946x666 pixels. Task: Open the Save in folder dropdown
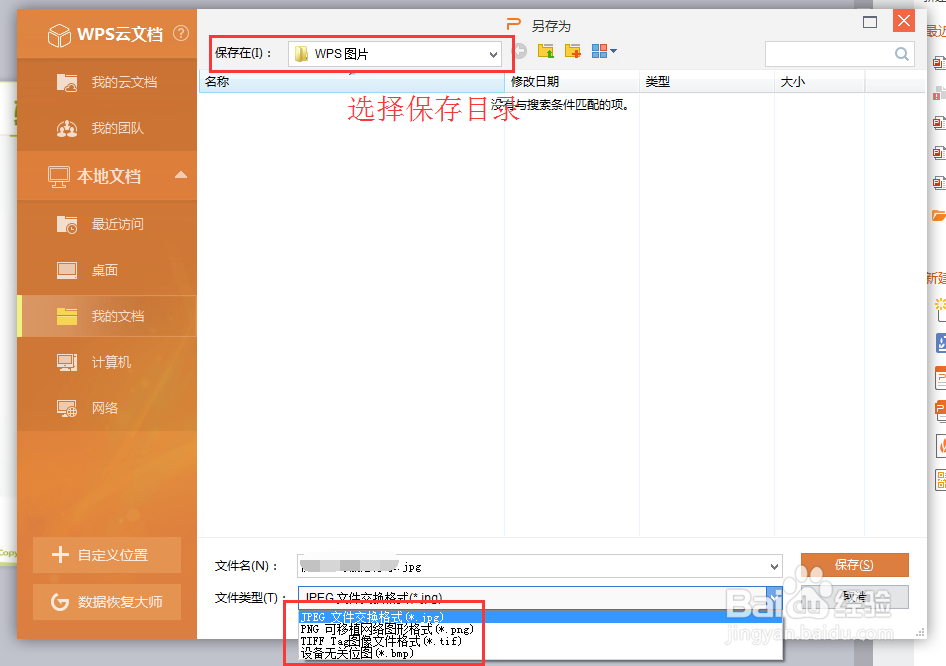tap(395, 54)
